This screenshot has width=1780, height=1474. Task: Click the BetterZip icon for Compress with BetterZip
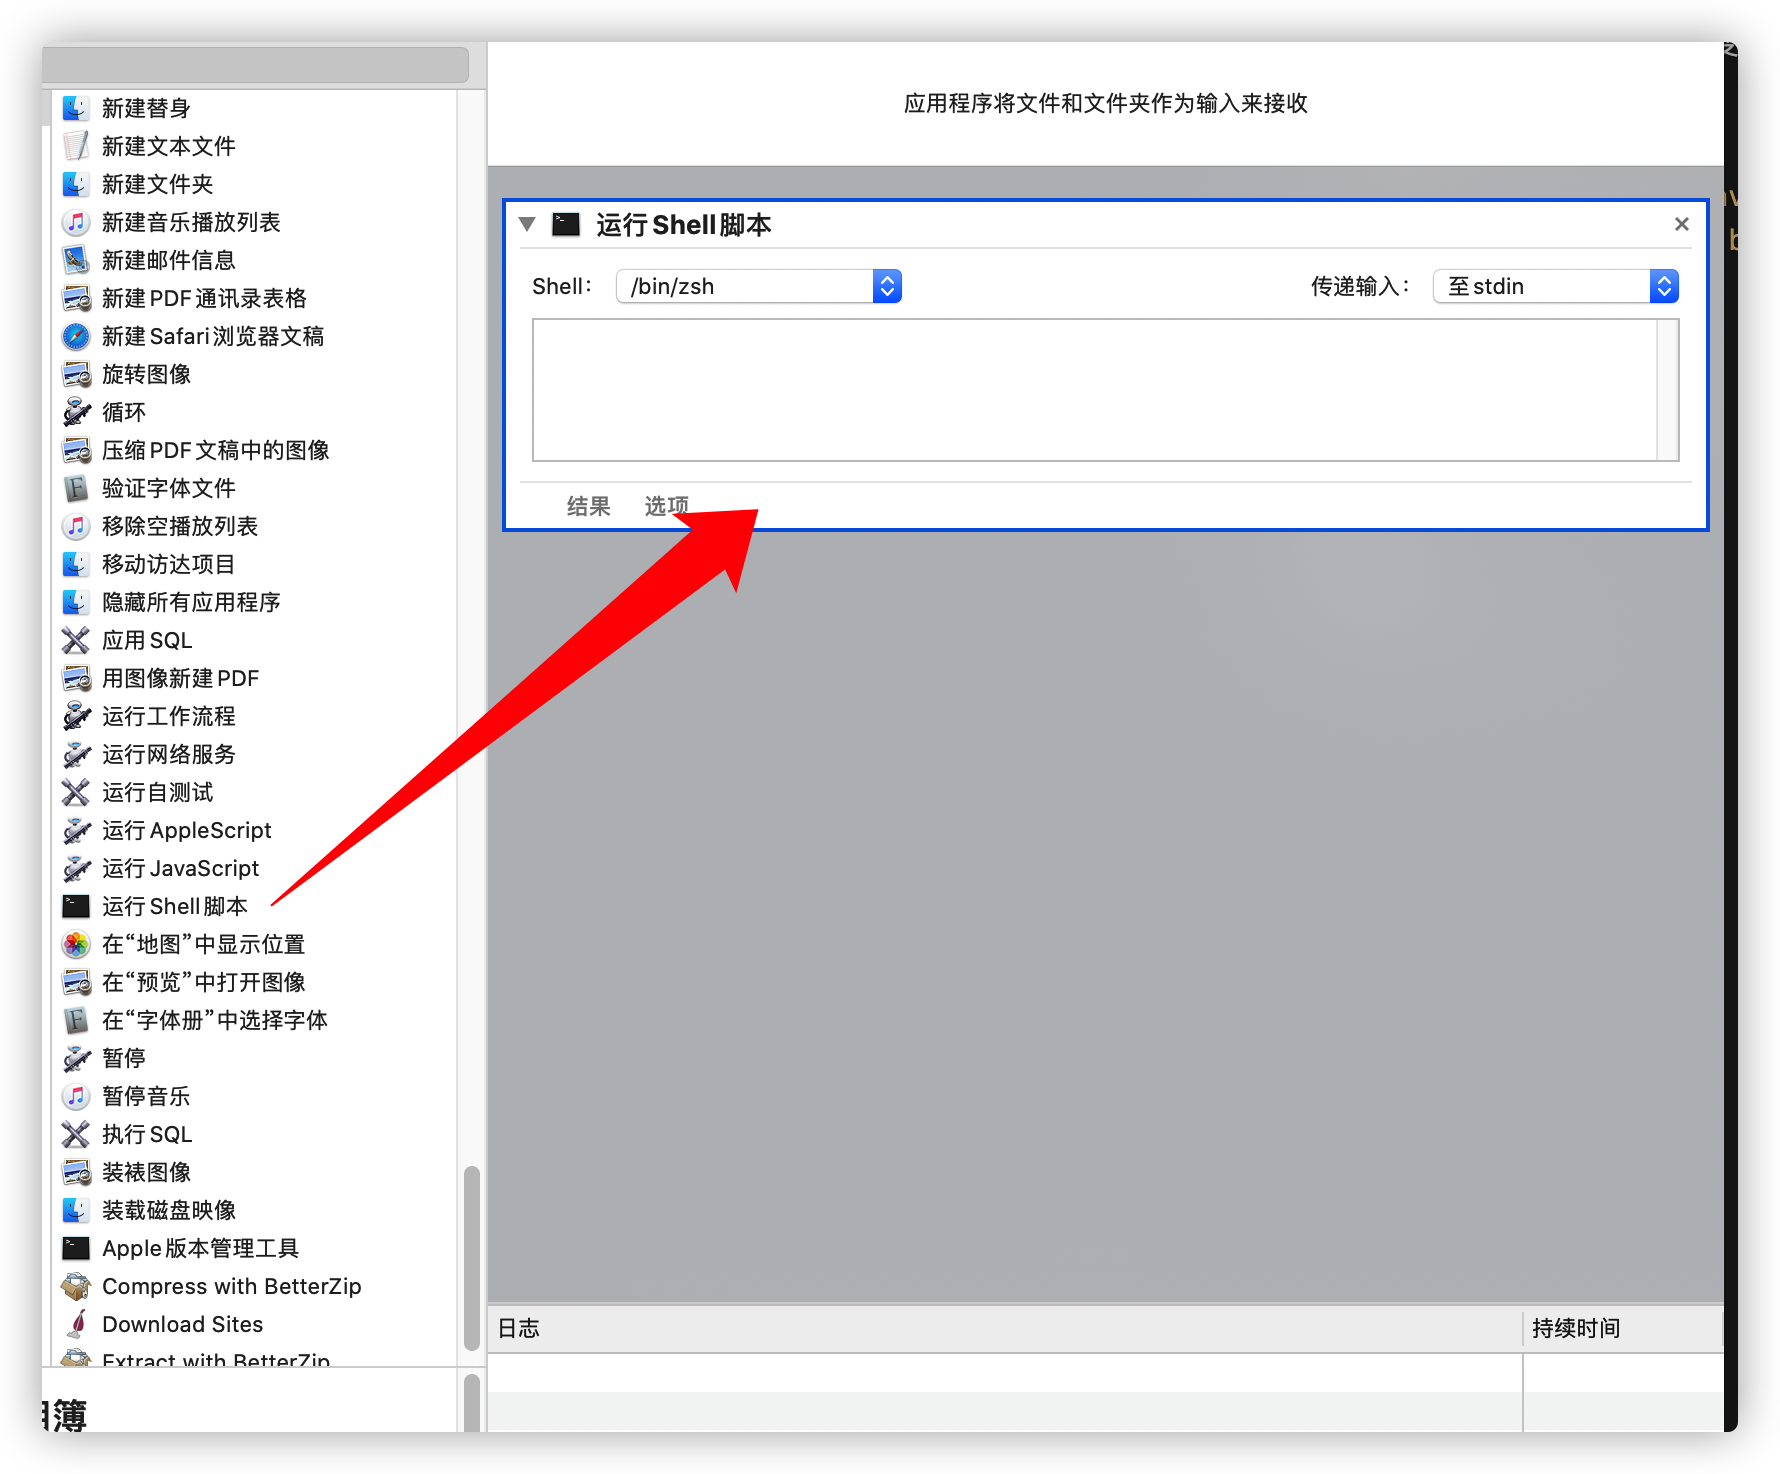[x=76, y=1286]
